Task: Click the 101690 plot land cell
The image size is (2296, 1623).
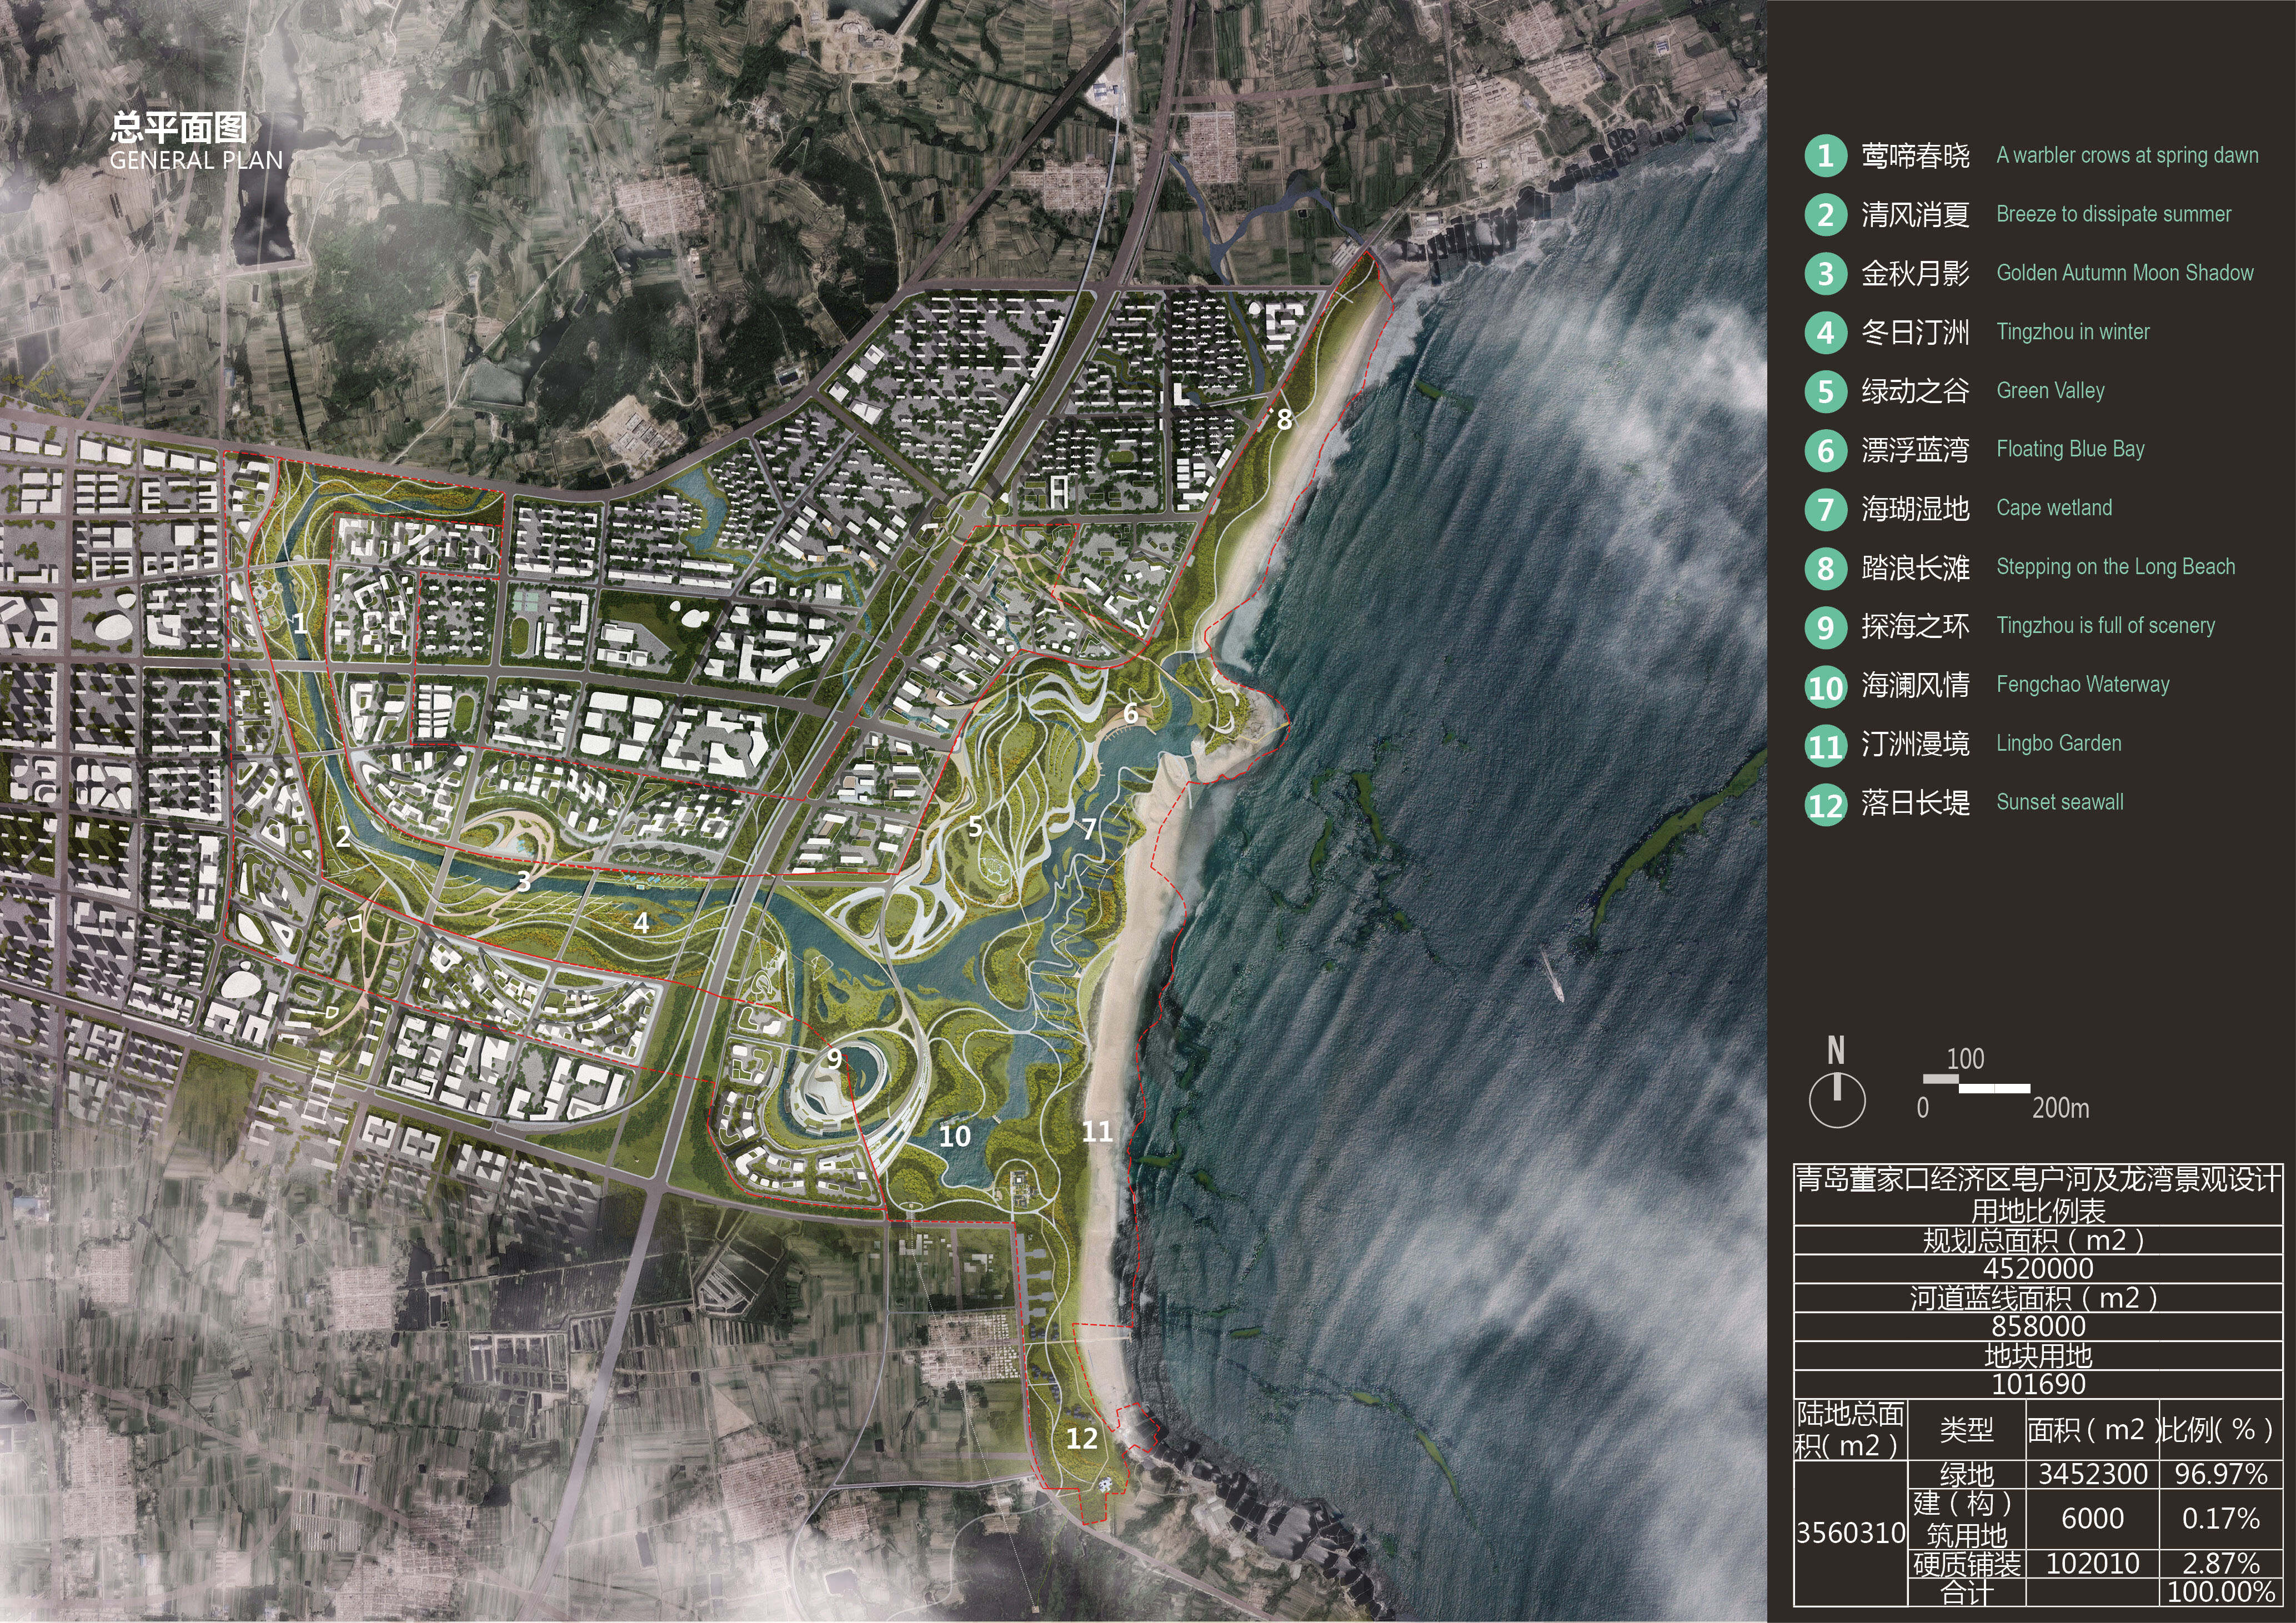Action: 2038,1385
